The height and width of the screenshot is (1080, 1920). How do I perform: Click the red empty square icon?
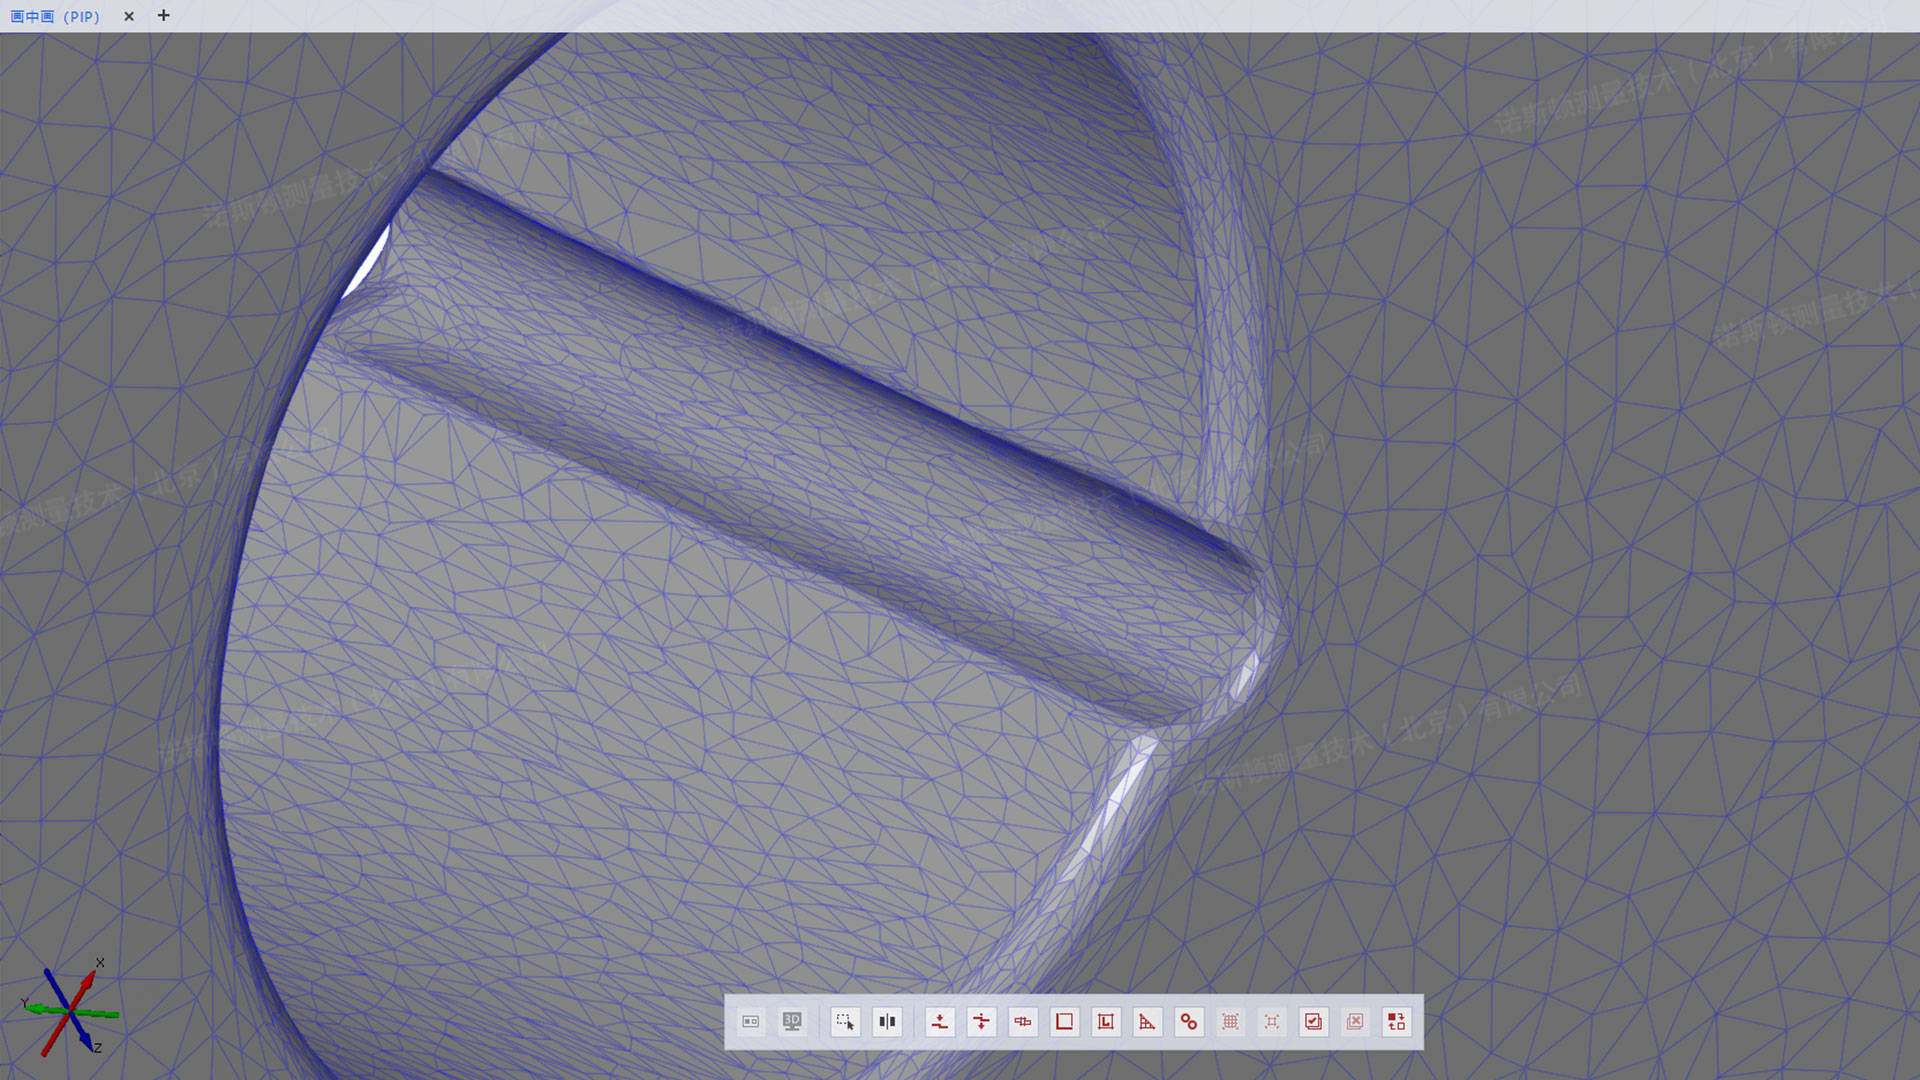(1064, 1021)
